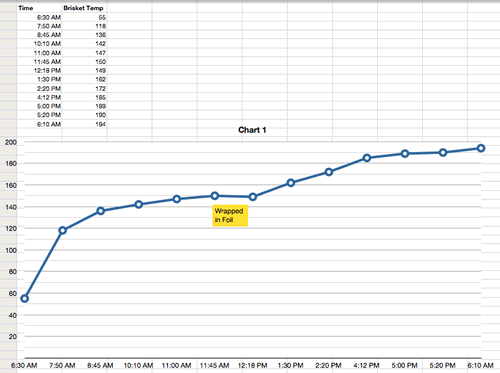Screen dimensions: 500x373
Task: Select the "Brisket Temp" header cell
Action: coord(84,8)
